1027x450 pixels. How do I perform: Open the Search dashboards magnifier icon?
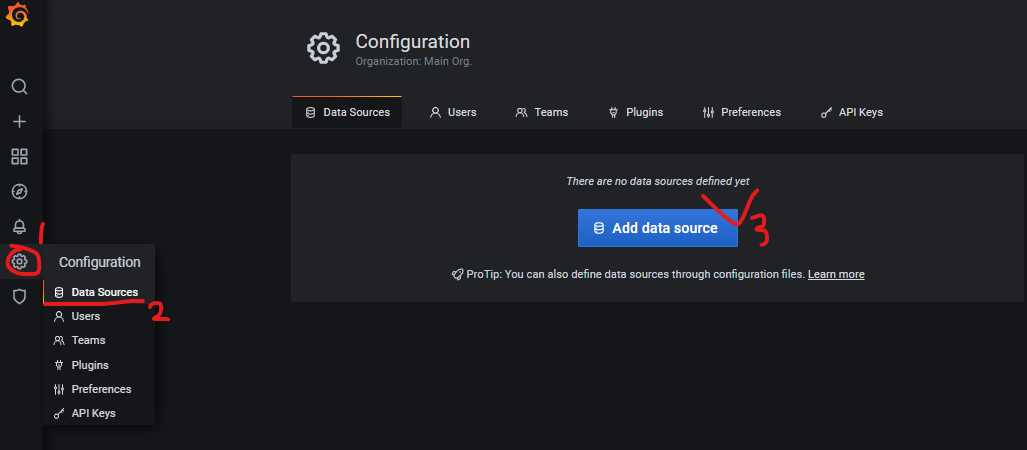(x=20, y=86)
